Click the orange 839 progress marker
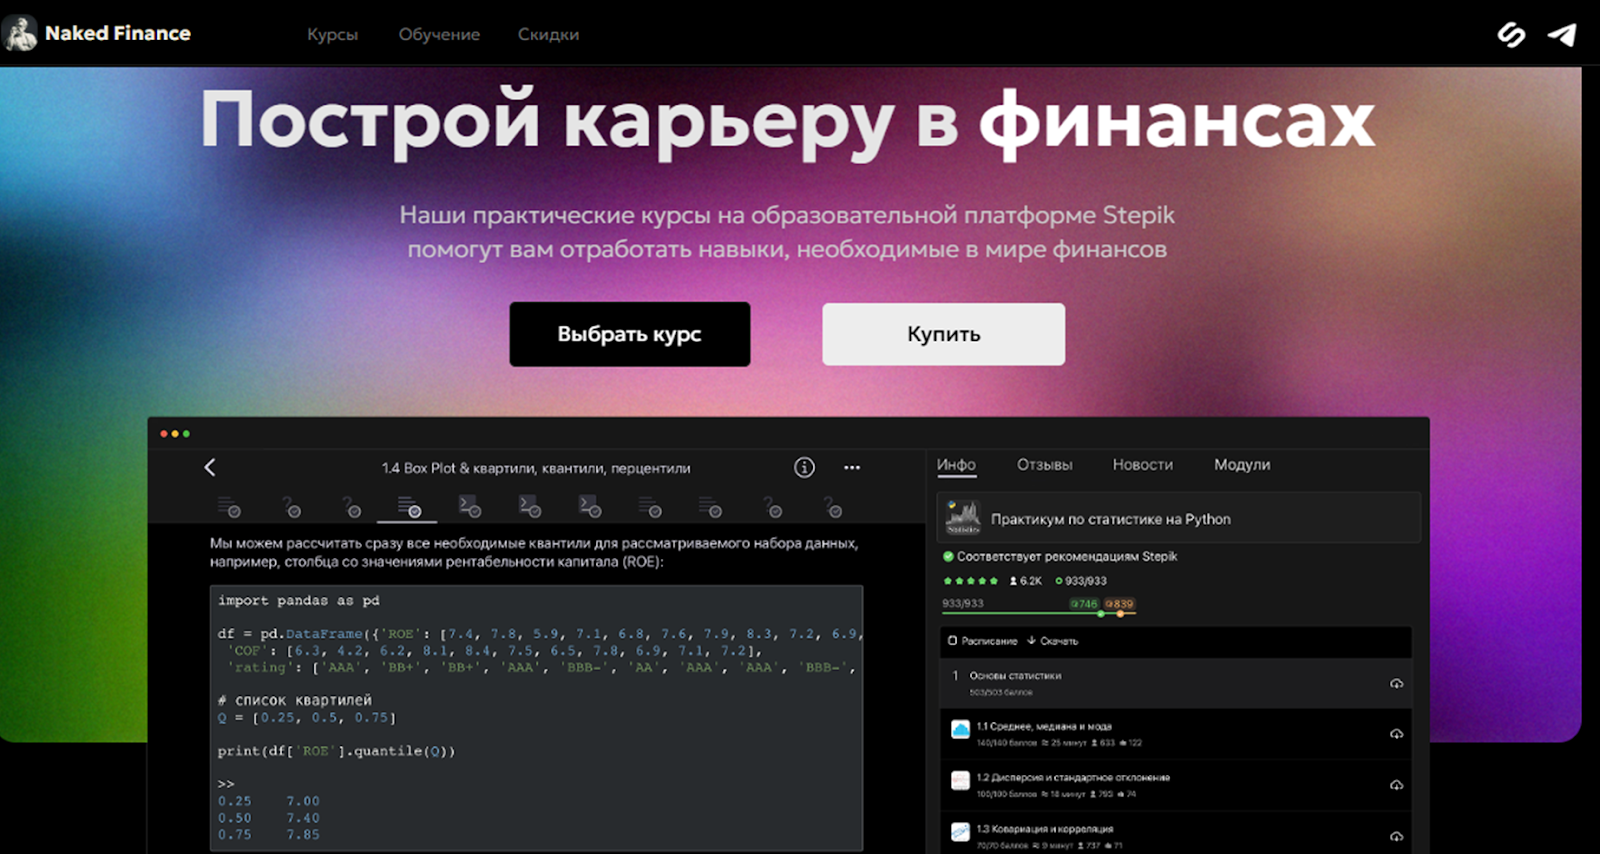Screen dimensions: 1600x854 click(1120, 604)
